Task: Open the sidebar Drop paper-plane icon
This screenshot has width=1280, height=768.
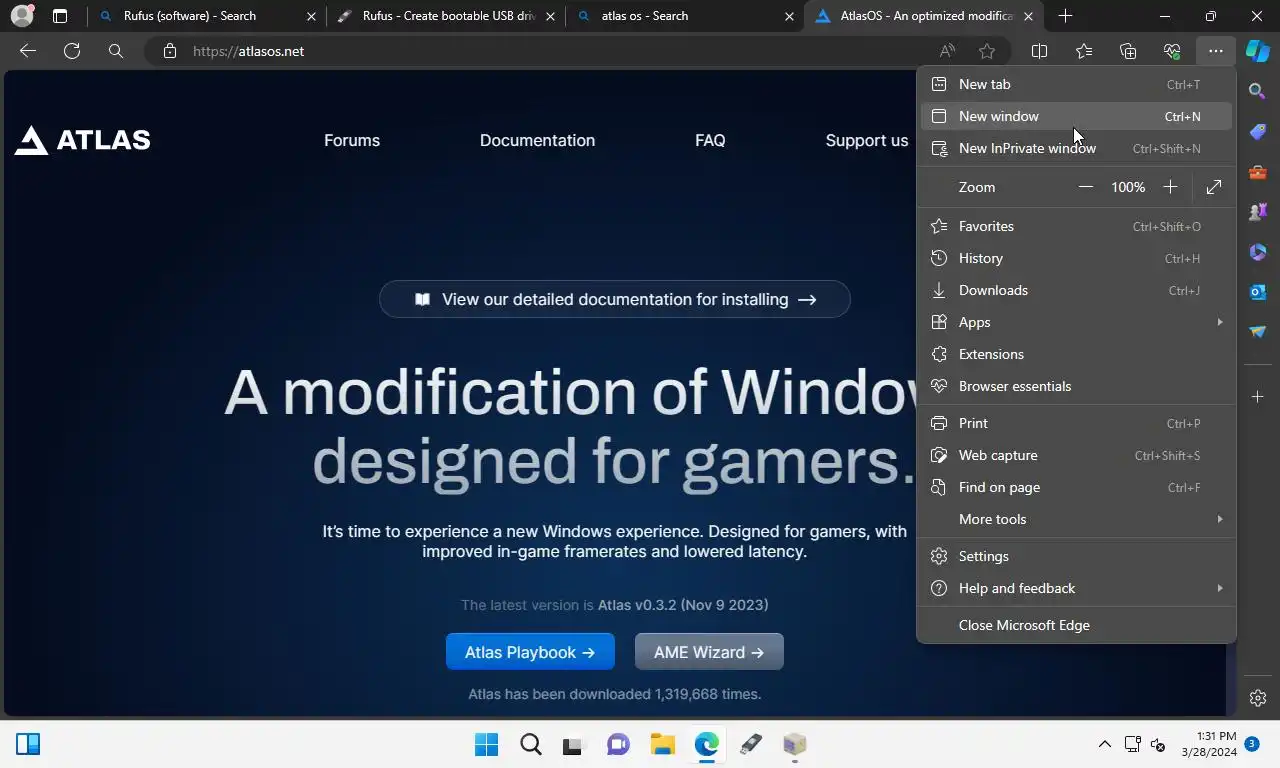Action: click(x=1258, y=332)
